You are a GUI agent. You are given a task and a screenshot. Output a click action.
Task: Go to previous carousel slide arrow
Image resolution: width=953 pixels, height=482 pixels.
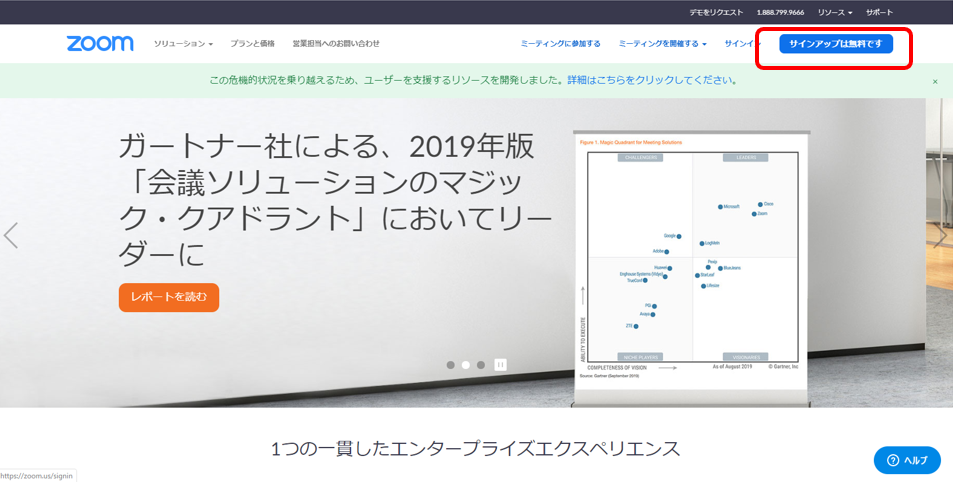[x=10, y=235]
